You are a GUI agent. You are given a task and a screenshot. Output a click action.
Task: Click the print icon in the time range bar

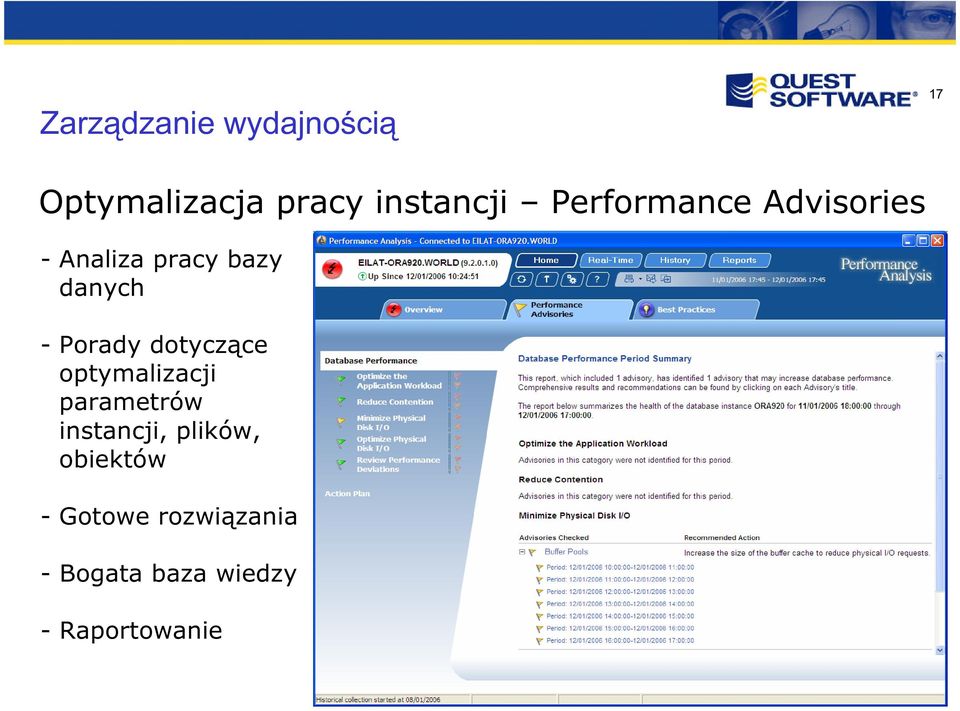coord(629,279)
